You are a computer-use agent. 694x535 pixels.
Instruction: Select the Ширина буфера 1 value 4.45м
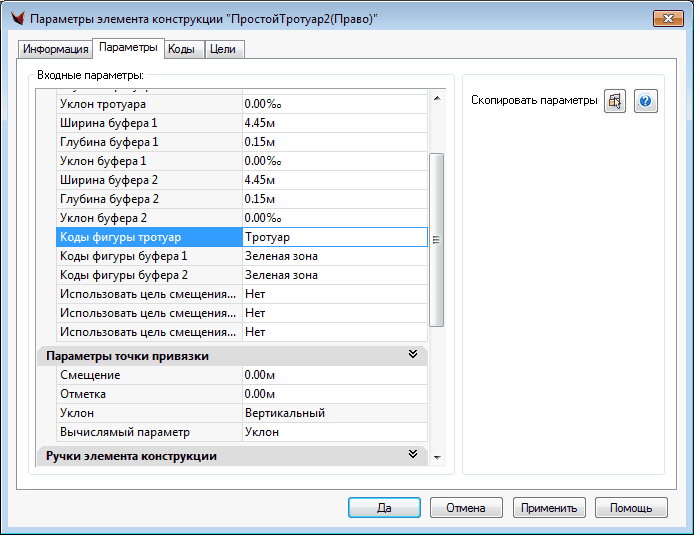point(334,123)
